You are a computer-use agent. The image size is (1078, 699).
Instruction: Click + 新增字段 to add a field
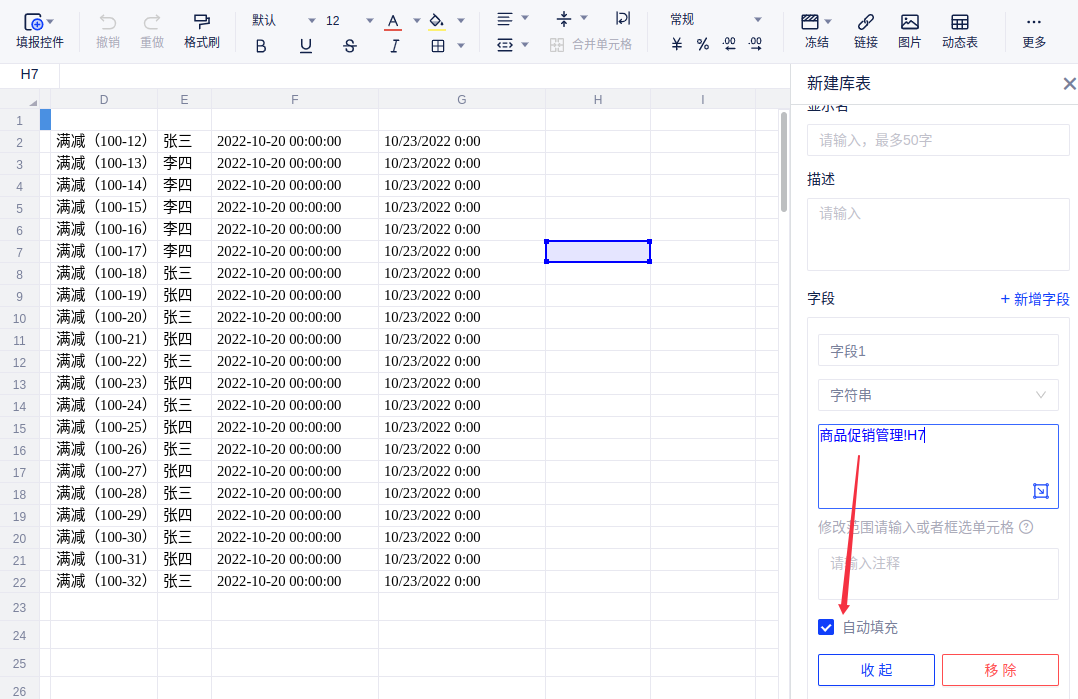[x=1035, y=299]
